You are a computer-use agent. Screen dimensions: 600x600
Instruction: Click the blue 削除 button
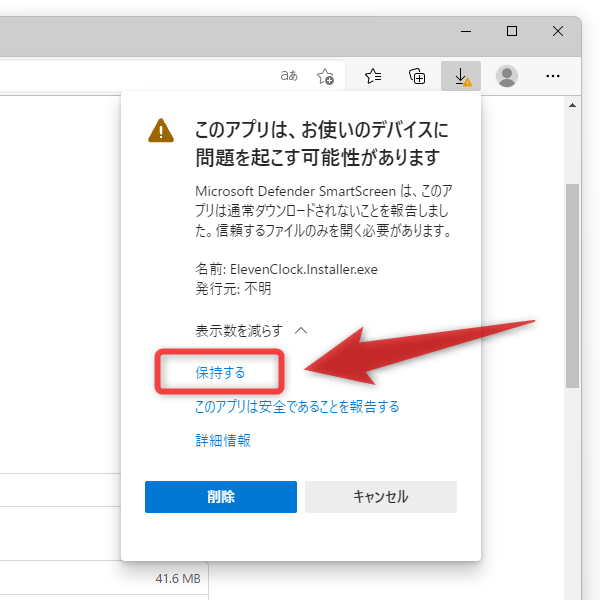point(221,497)
